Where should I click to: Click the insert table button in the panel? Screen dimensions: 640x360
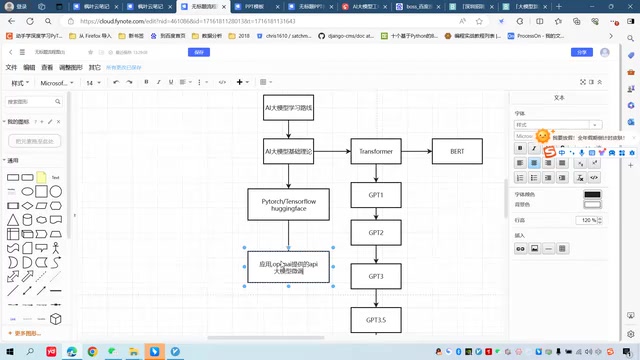[562, 249]
